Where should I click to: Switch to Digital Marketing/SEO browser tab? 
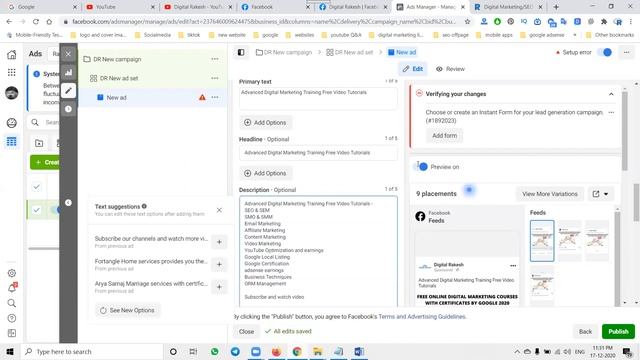pyautogui.click(x=508, y=7)
